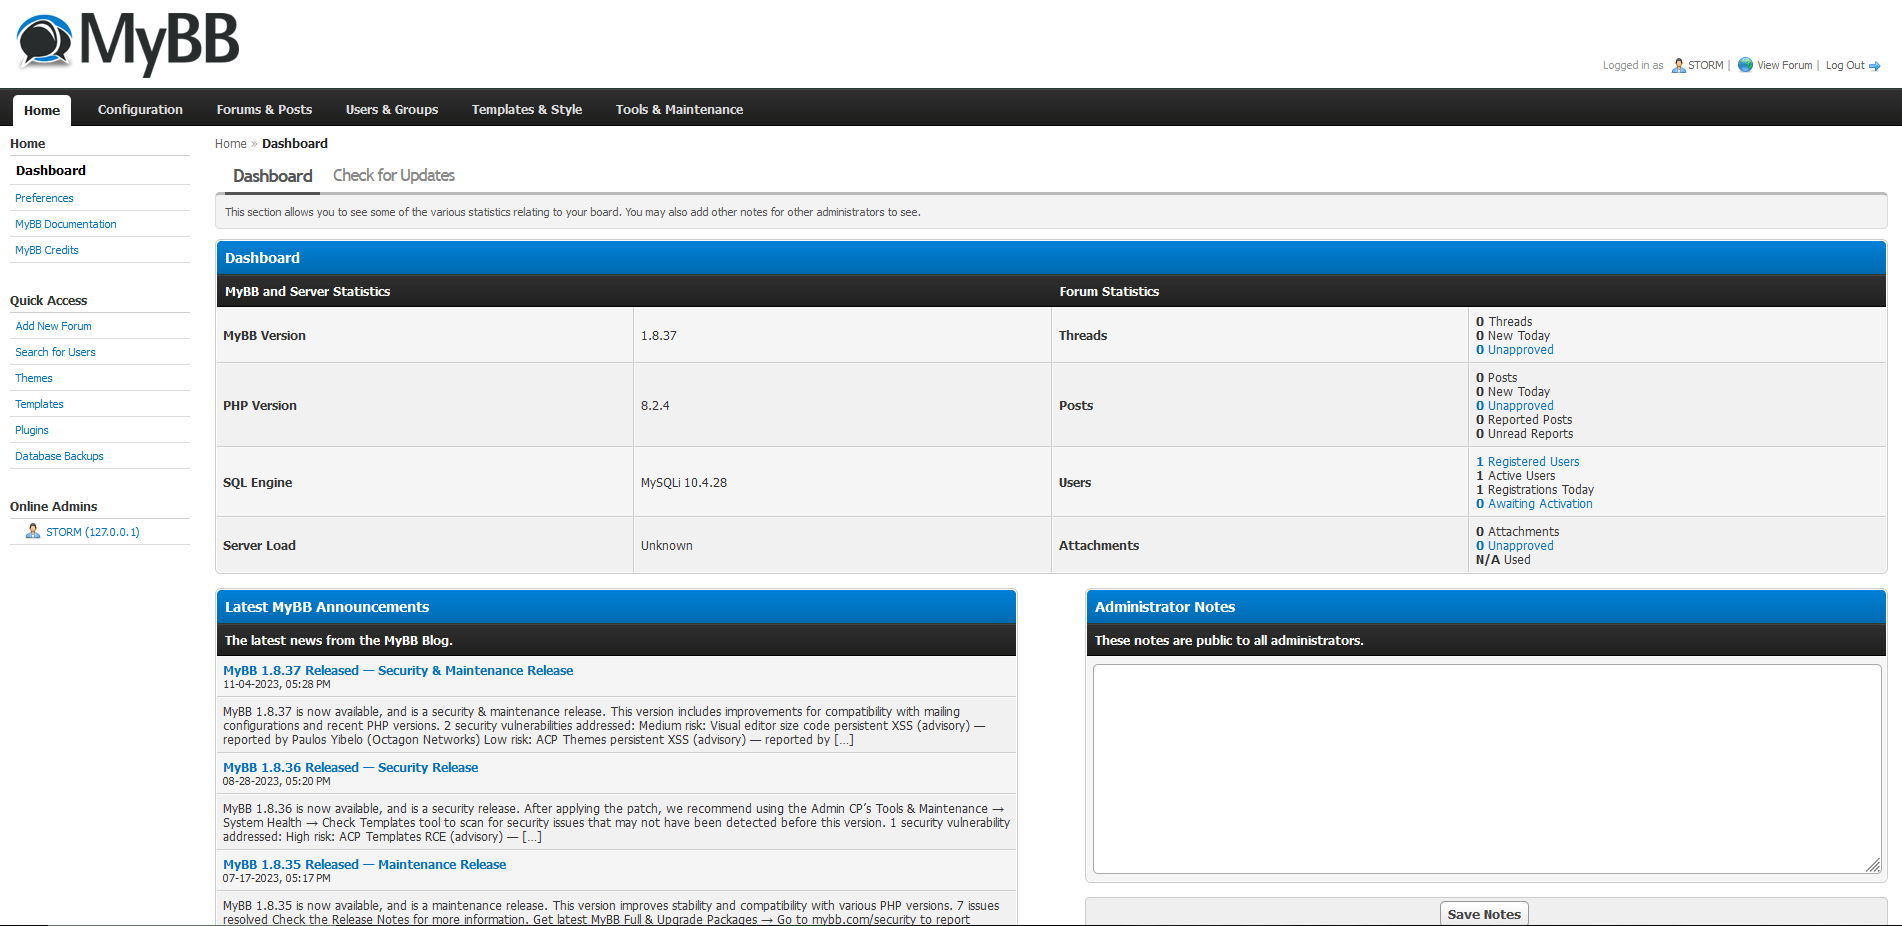The image size is (1902, 926).
Task: Click the Log Out link
Action: click(1845, 66)
